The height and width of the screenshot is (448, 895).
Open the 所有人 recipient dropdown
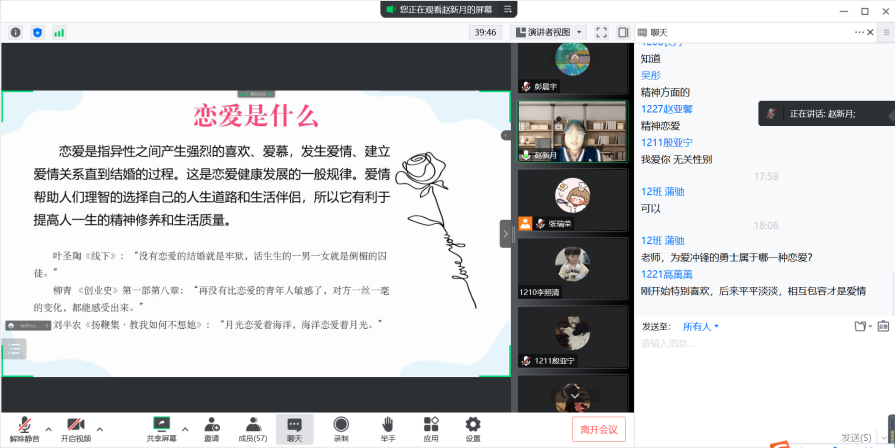click(x=701, y=326)
